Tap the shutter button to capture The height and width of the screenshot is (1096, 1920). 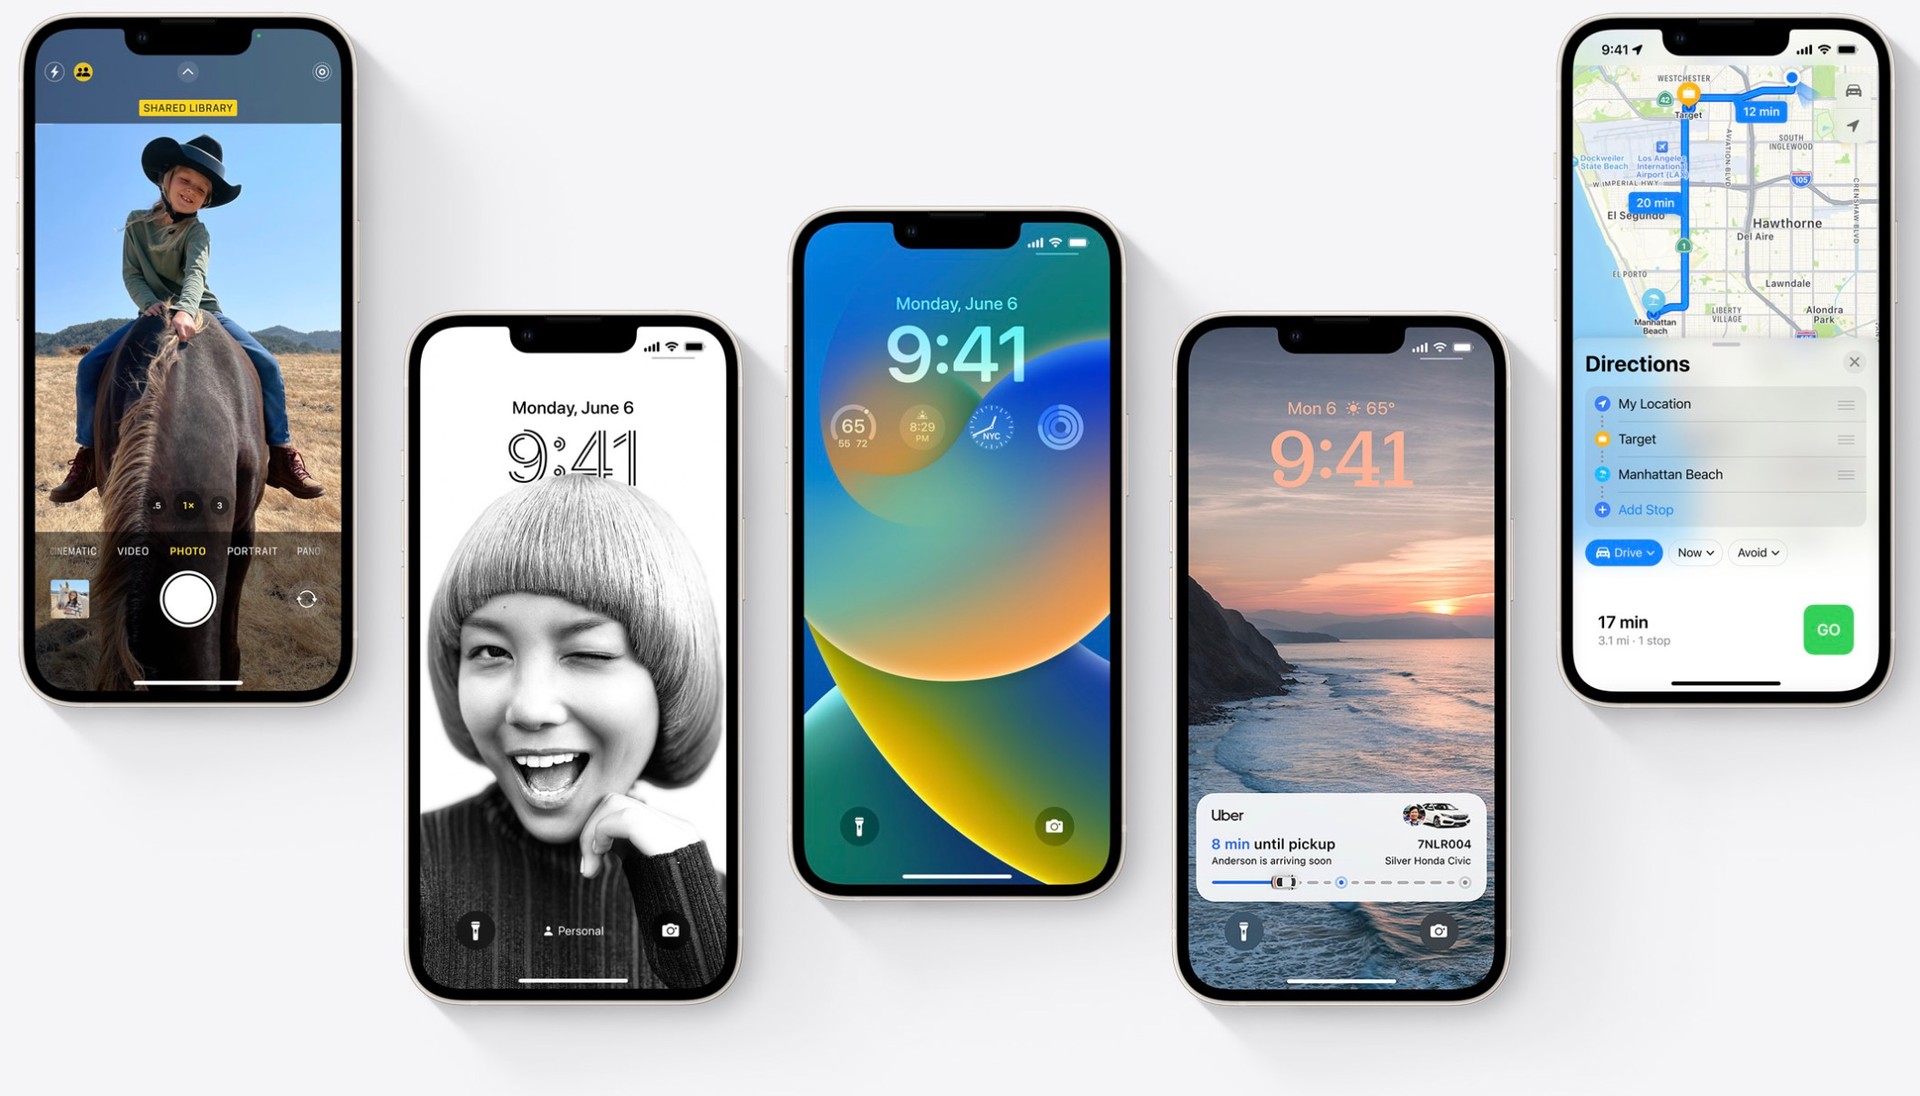pyautogui.click(x=183, y=596)
